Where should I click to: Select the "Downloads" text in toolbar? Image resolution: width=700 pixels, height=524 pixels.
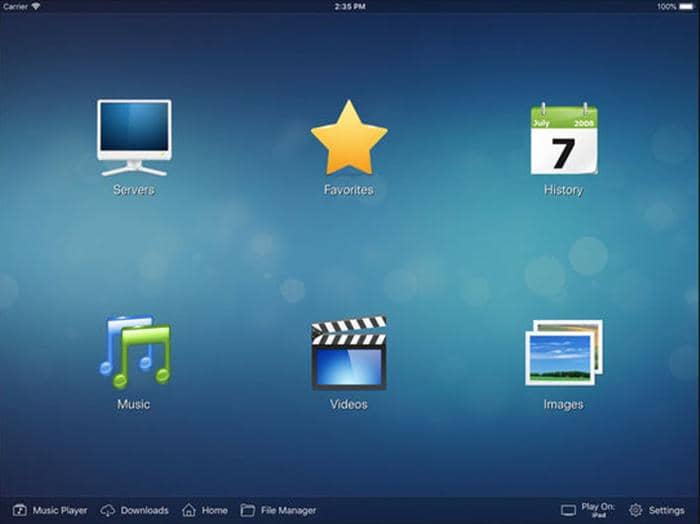coord(144,510)
